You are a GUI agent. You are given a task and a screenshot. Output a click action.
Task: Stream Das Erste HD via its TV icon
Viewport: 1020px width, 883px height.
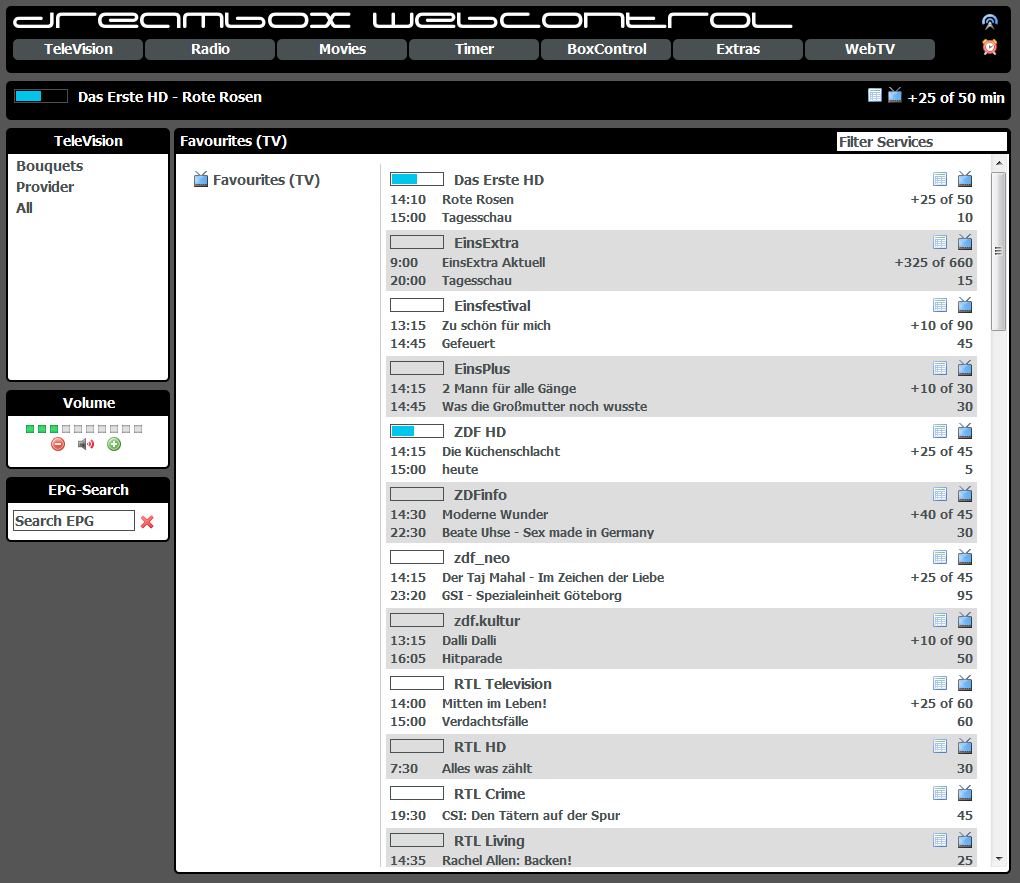point(965,178)
